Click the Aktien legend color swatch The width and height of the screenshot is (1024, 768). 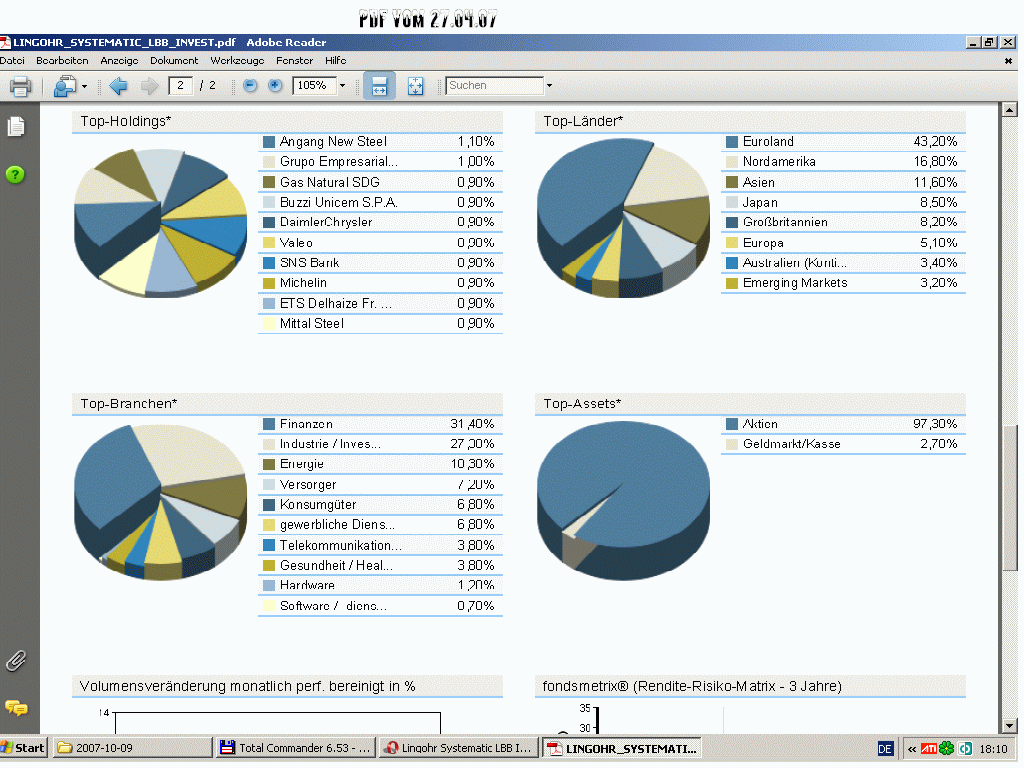point(731,424)
